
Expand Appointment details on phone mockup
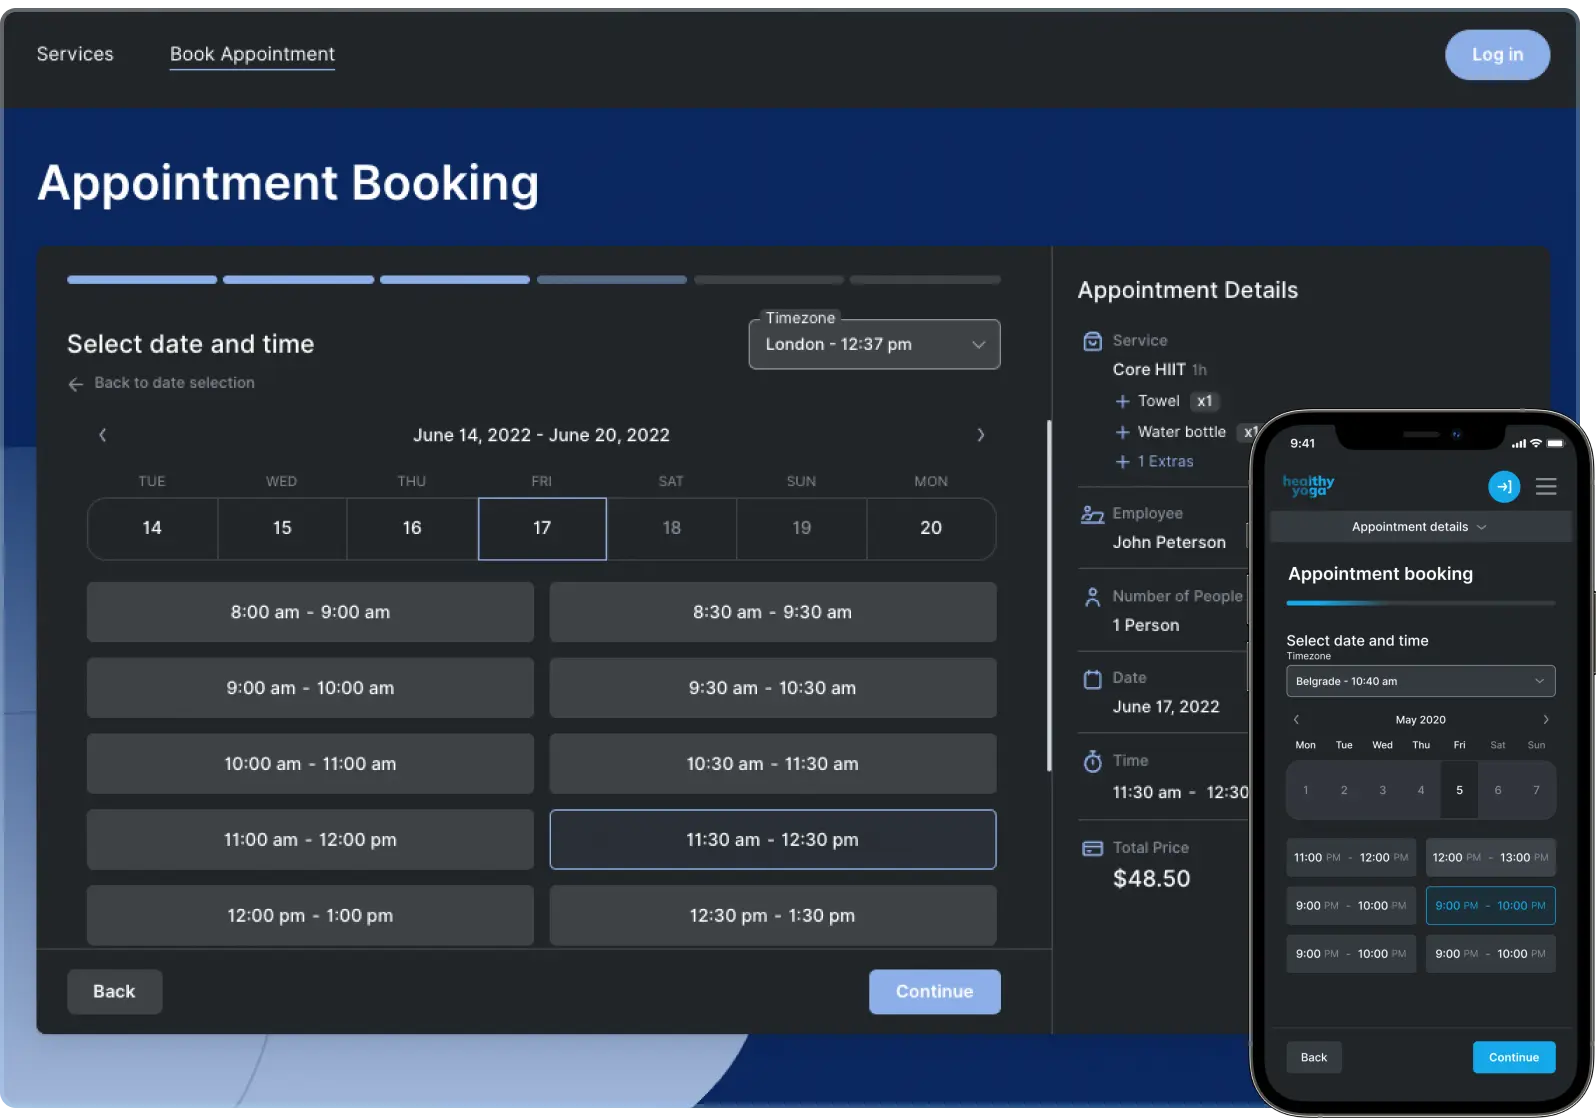click(x=1419, y=527)
